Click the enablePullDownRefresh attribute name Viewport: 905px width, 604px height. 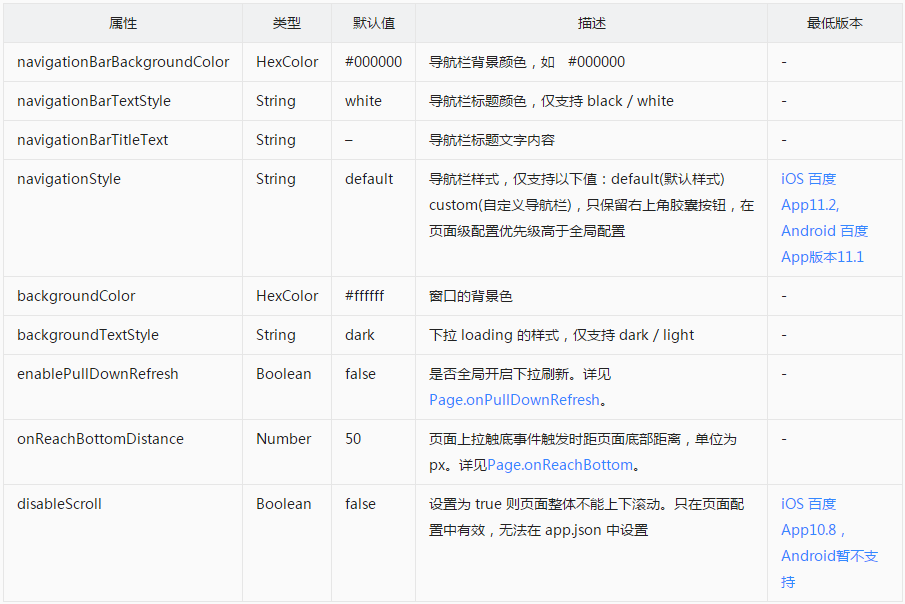point(95,374)
